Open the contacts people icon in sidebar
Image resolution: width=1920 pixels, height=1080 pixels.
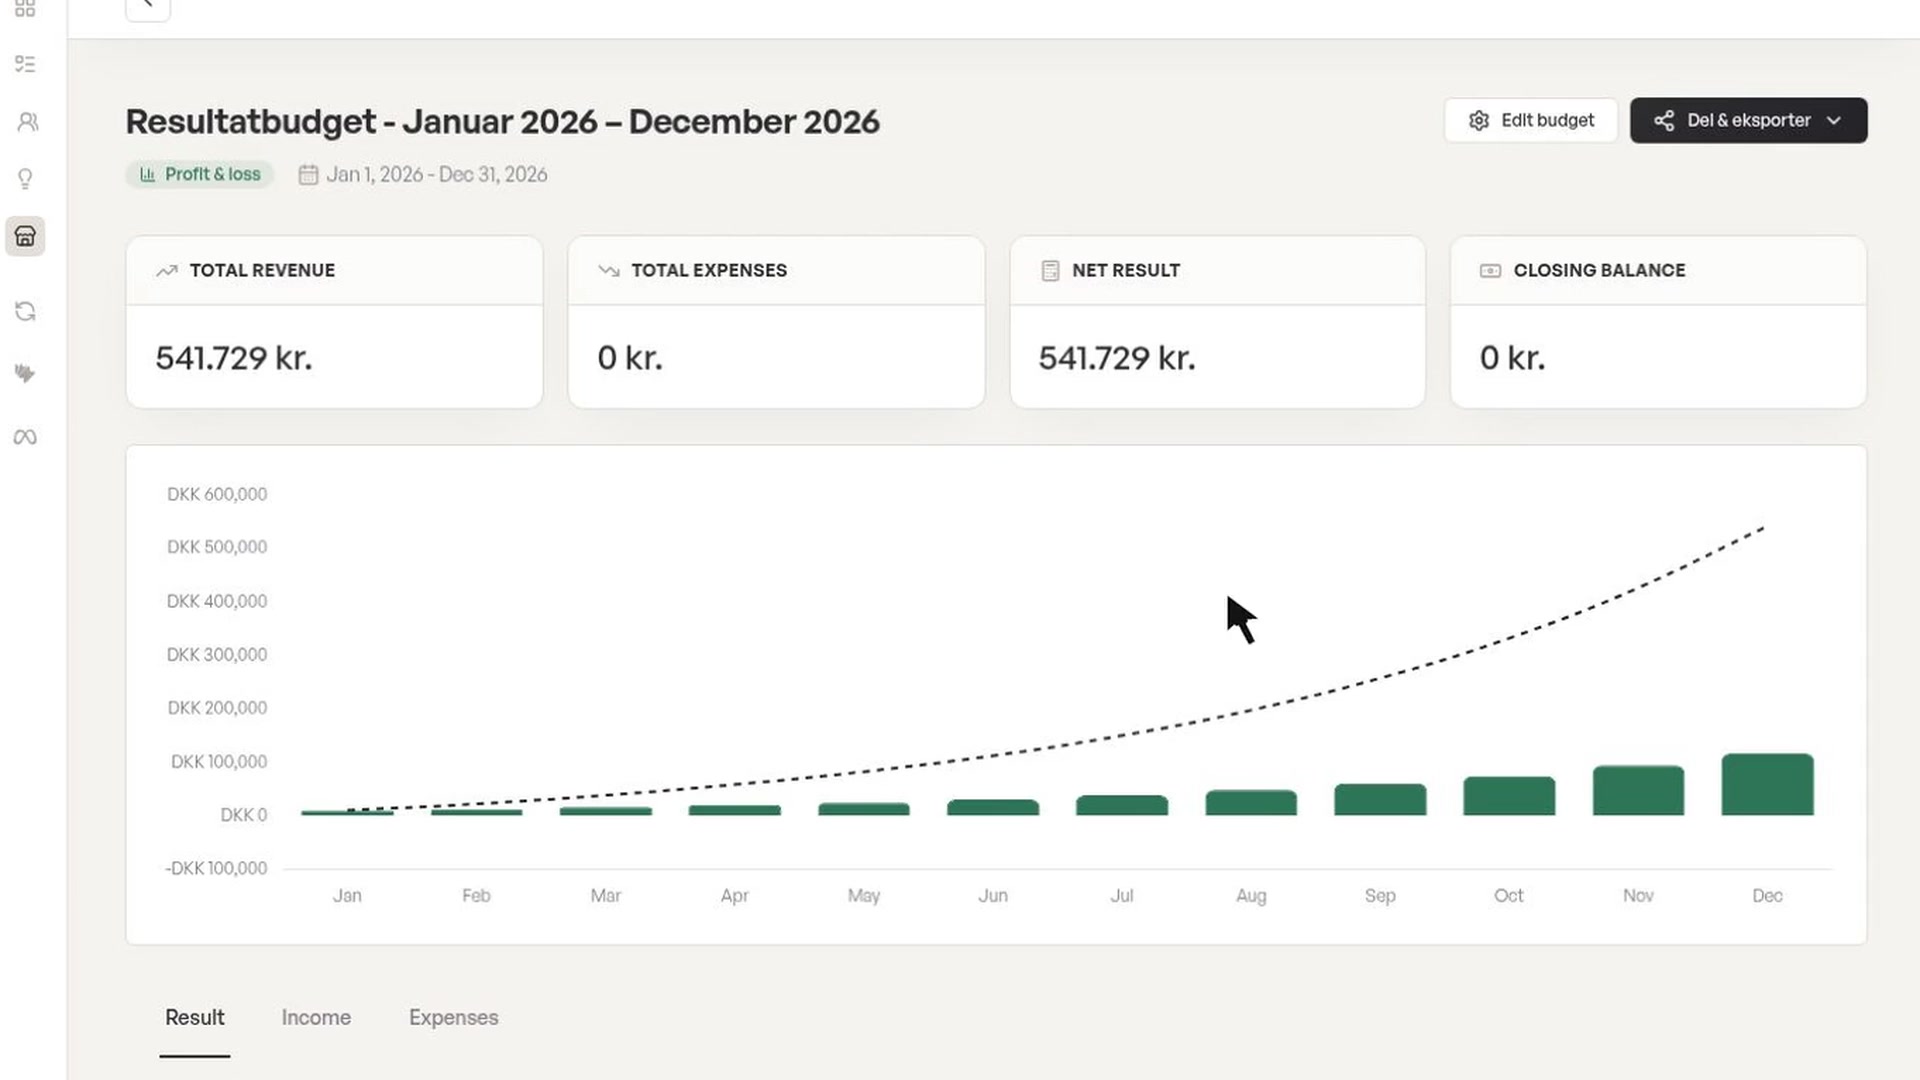click(x=27, y=122)
